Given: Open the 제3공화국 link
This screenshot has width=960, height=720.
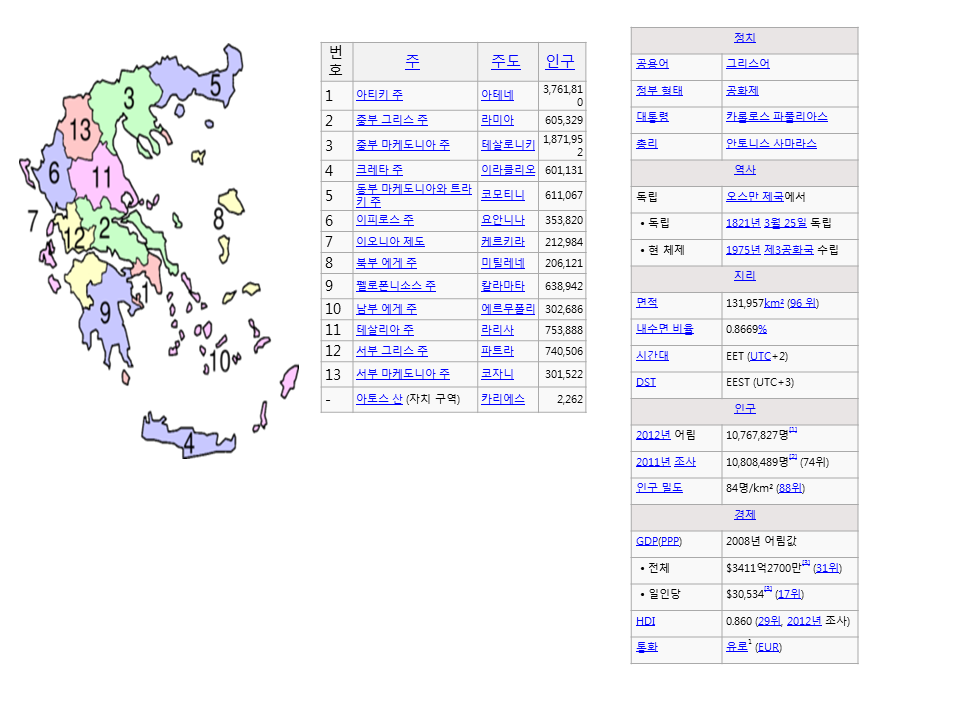Looking at the screenshot, I should (789, 250).
